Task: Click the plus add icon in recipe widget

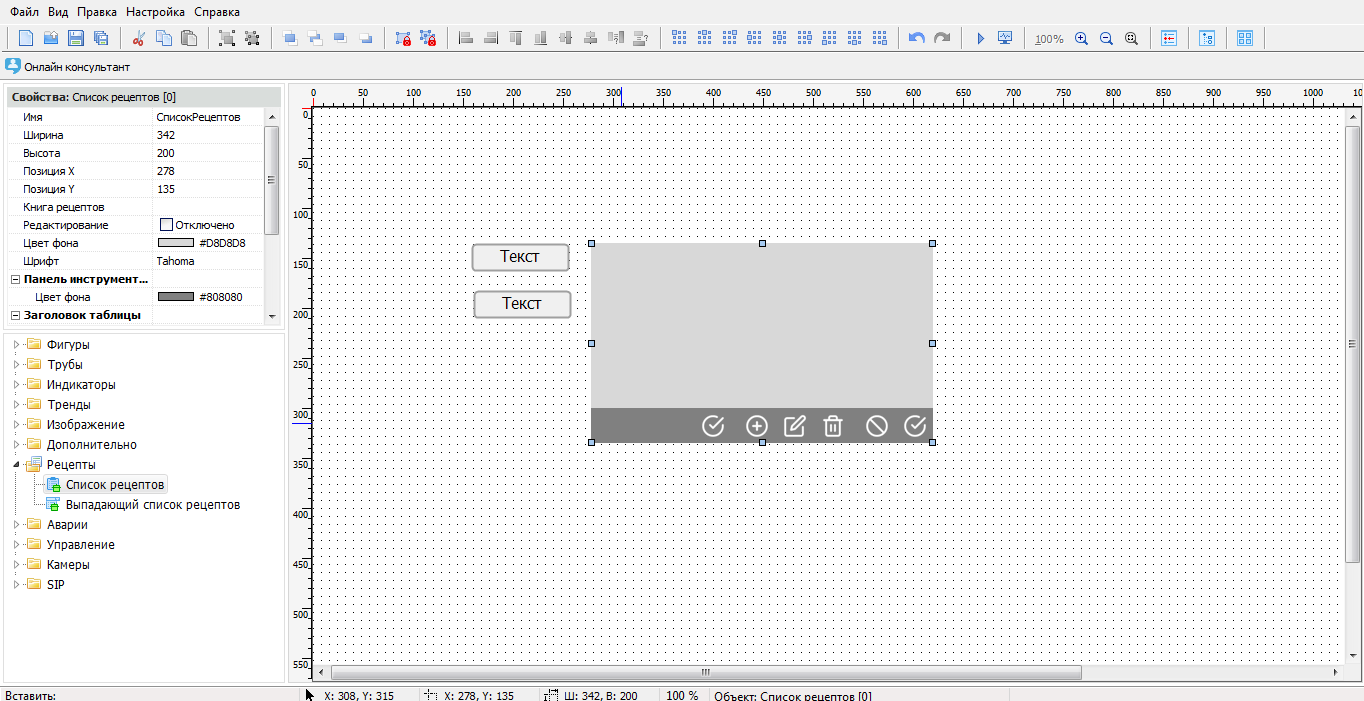Action: [x=757, y=427]
